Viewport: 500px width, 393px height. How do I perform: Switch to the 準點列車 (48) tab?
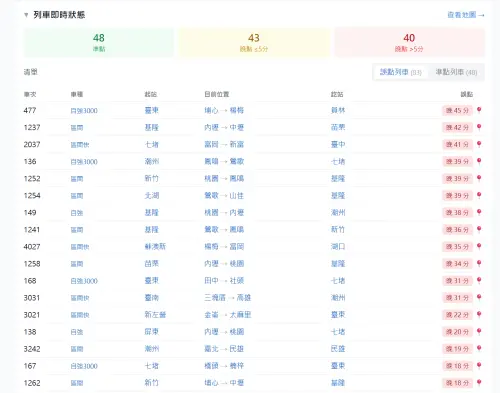(456, 72)
